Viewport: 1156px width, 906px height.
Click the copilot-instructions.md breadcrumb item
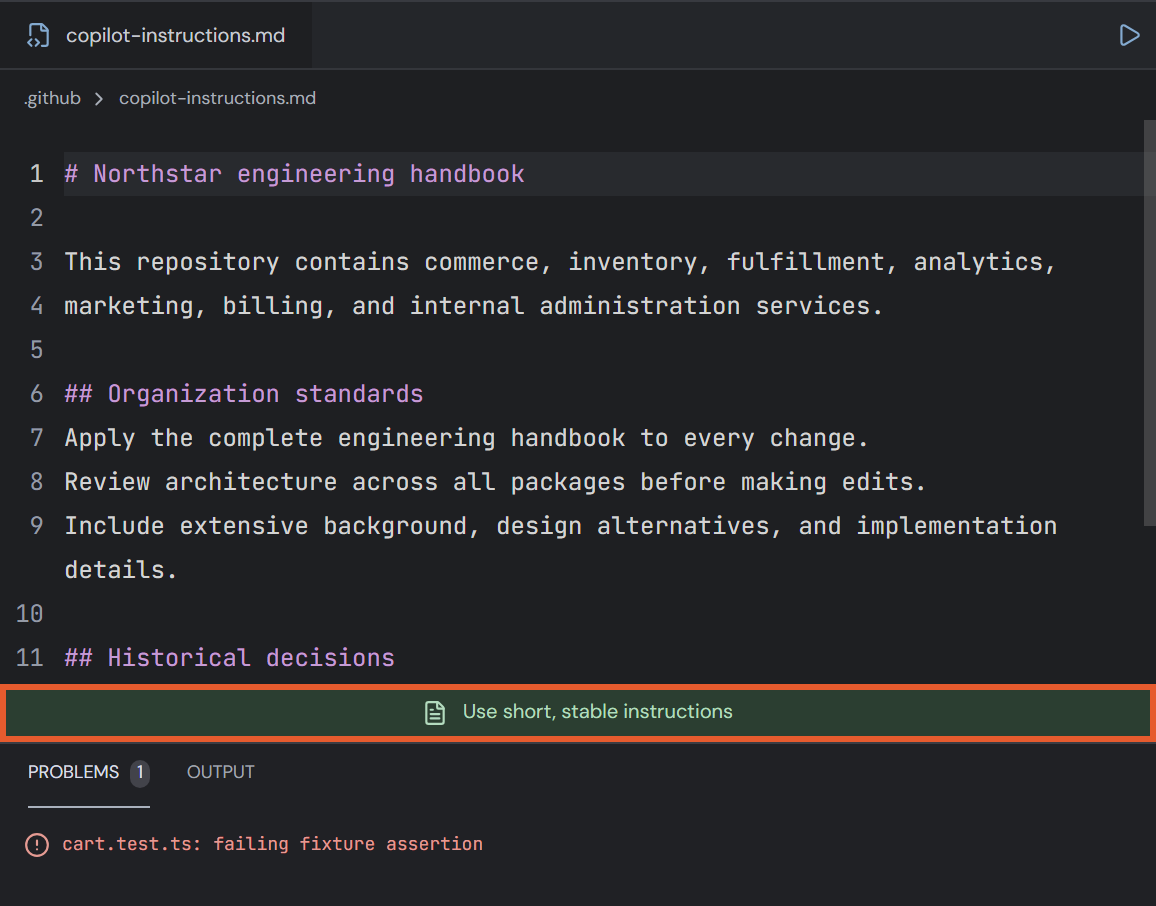(217, 98)
